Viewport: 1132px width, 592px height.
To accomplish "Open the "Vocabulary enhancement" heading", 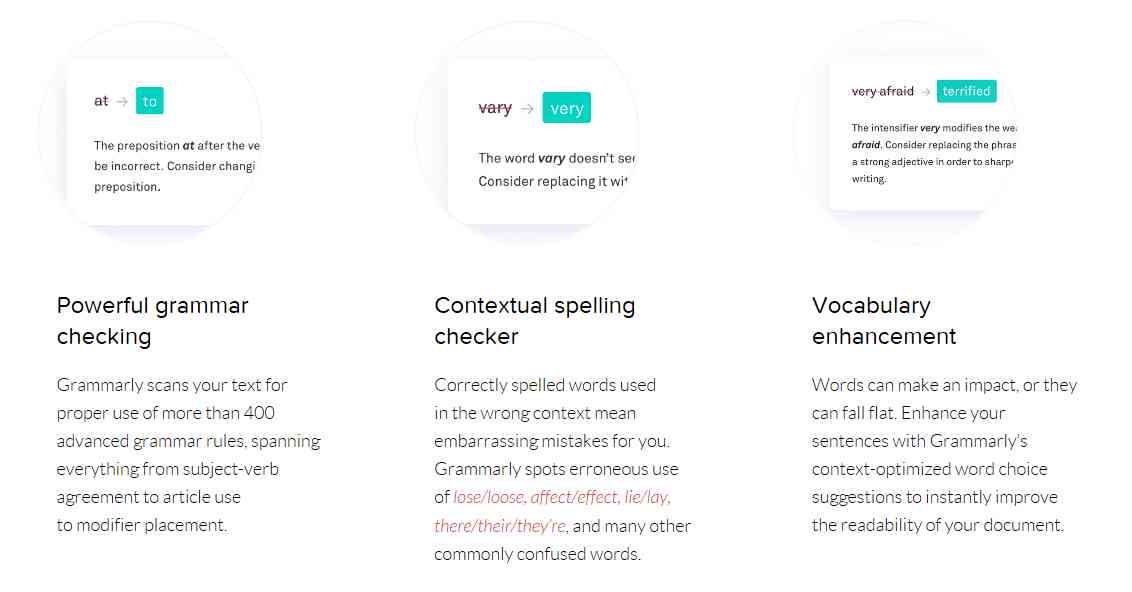I will [x=884, y=321].
